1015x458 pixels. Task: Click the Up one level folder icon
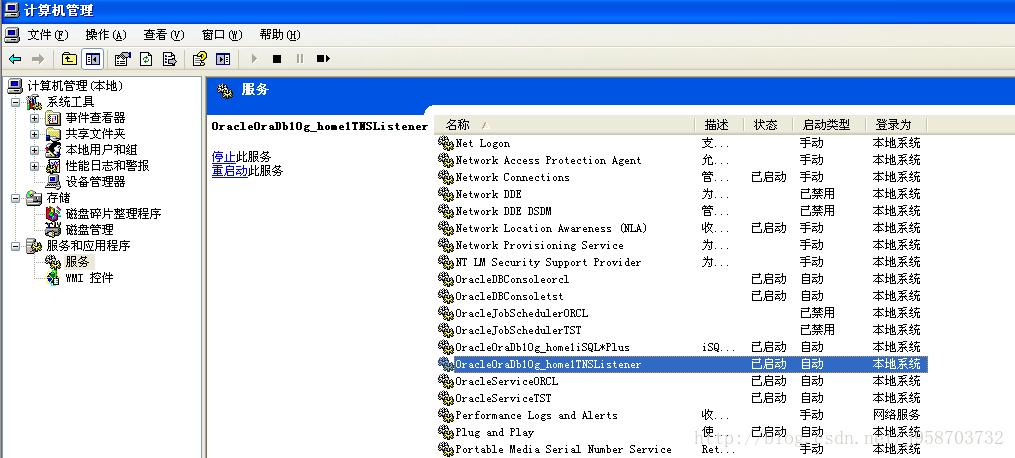click(69, 59)
